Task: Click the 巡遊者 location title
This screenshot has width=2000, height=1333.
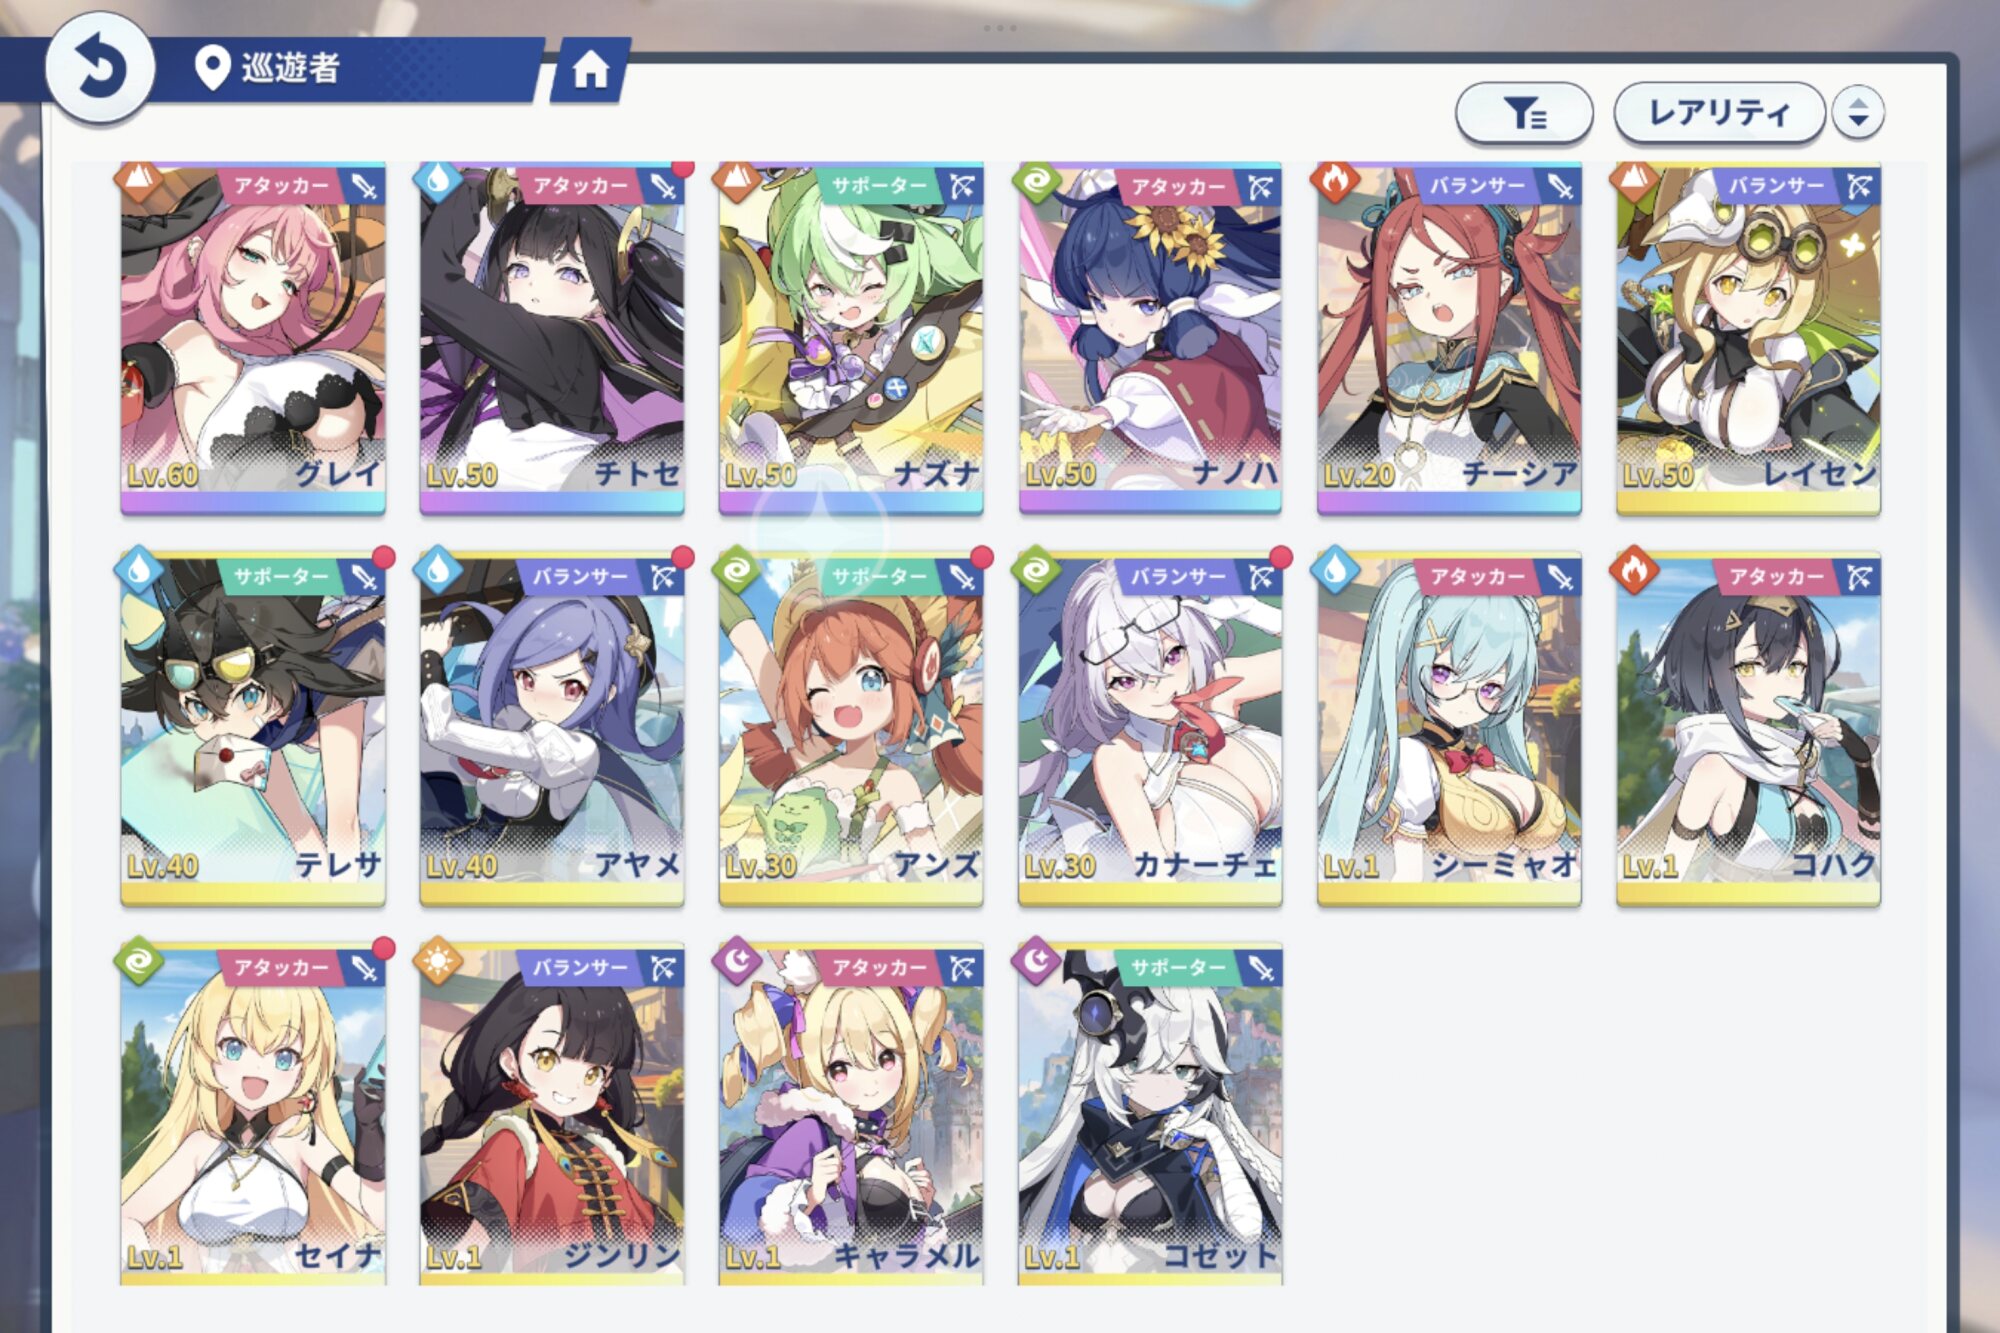Action: click(291, 68)
